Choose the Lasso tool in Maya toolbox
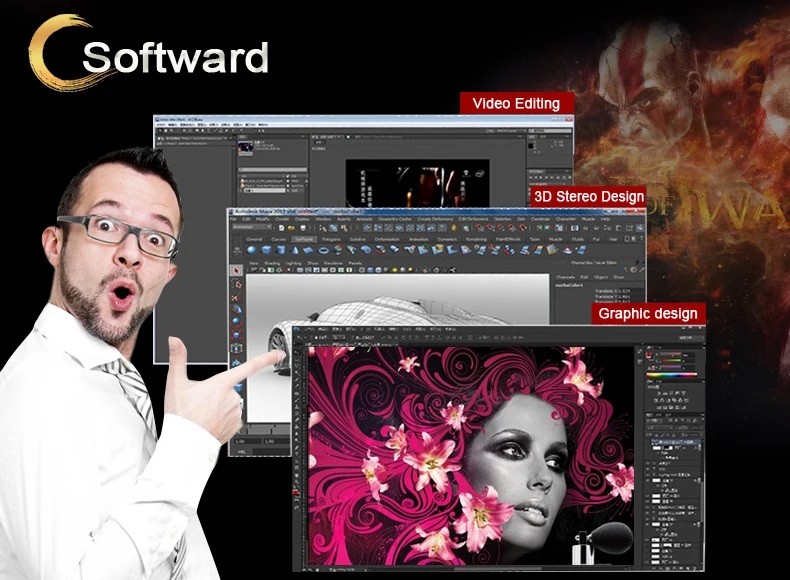This screenshot has width=790, height=580. click(236, 284)
